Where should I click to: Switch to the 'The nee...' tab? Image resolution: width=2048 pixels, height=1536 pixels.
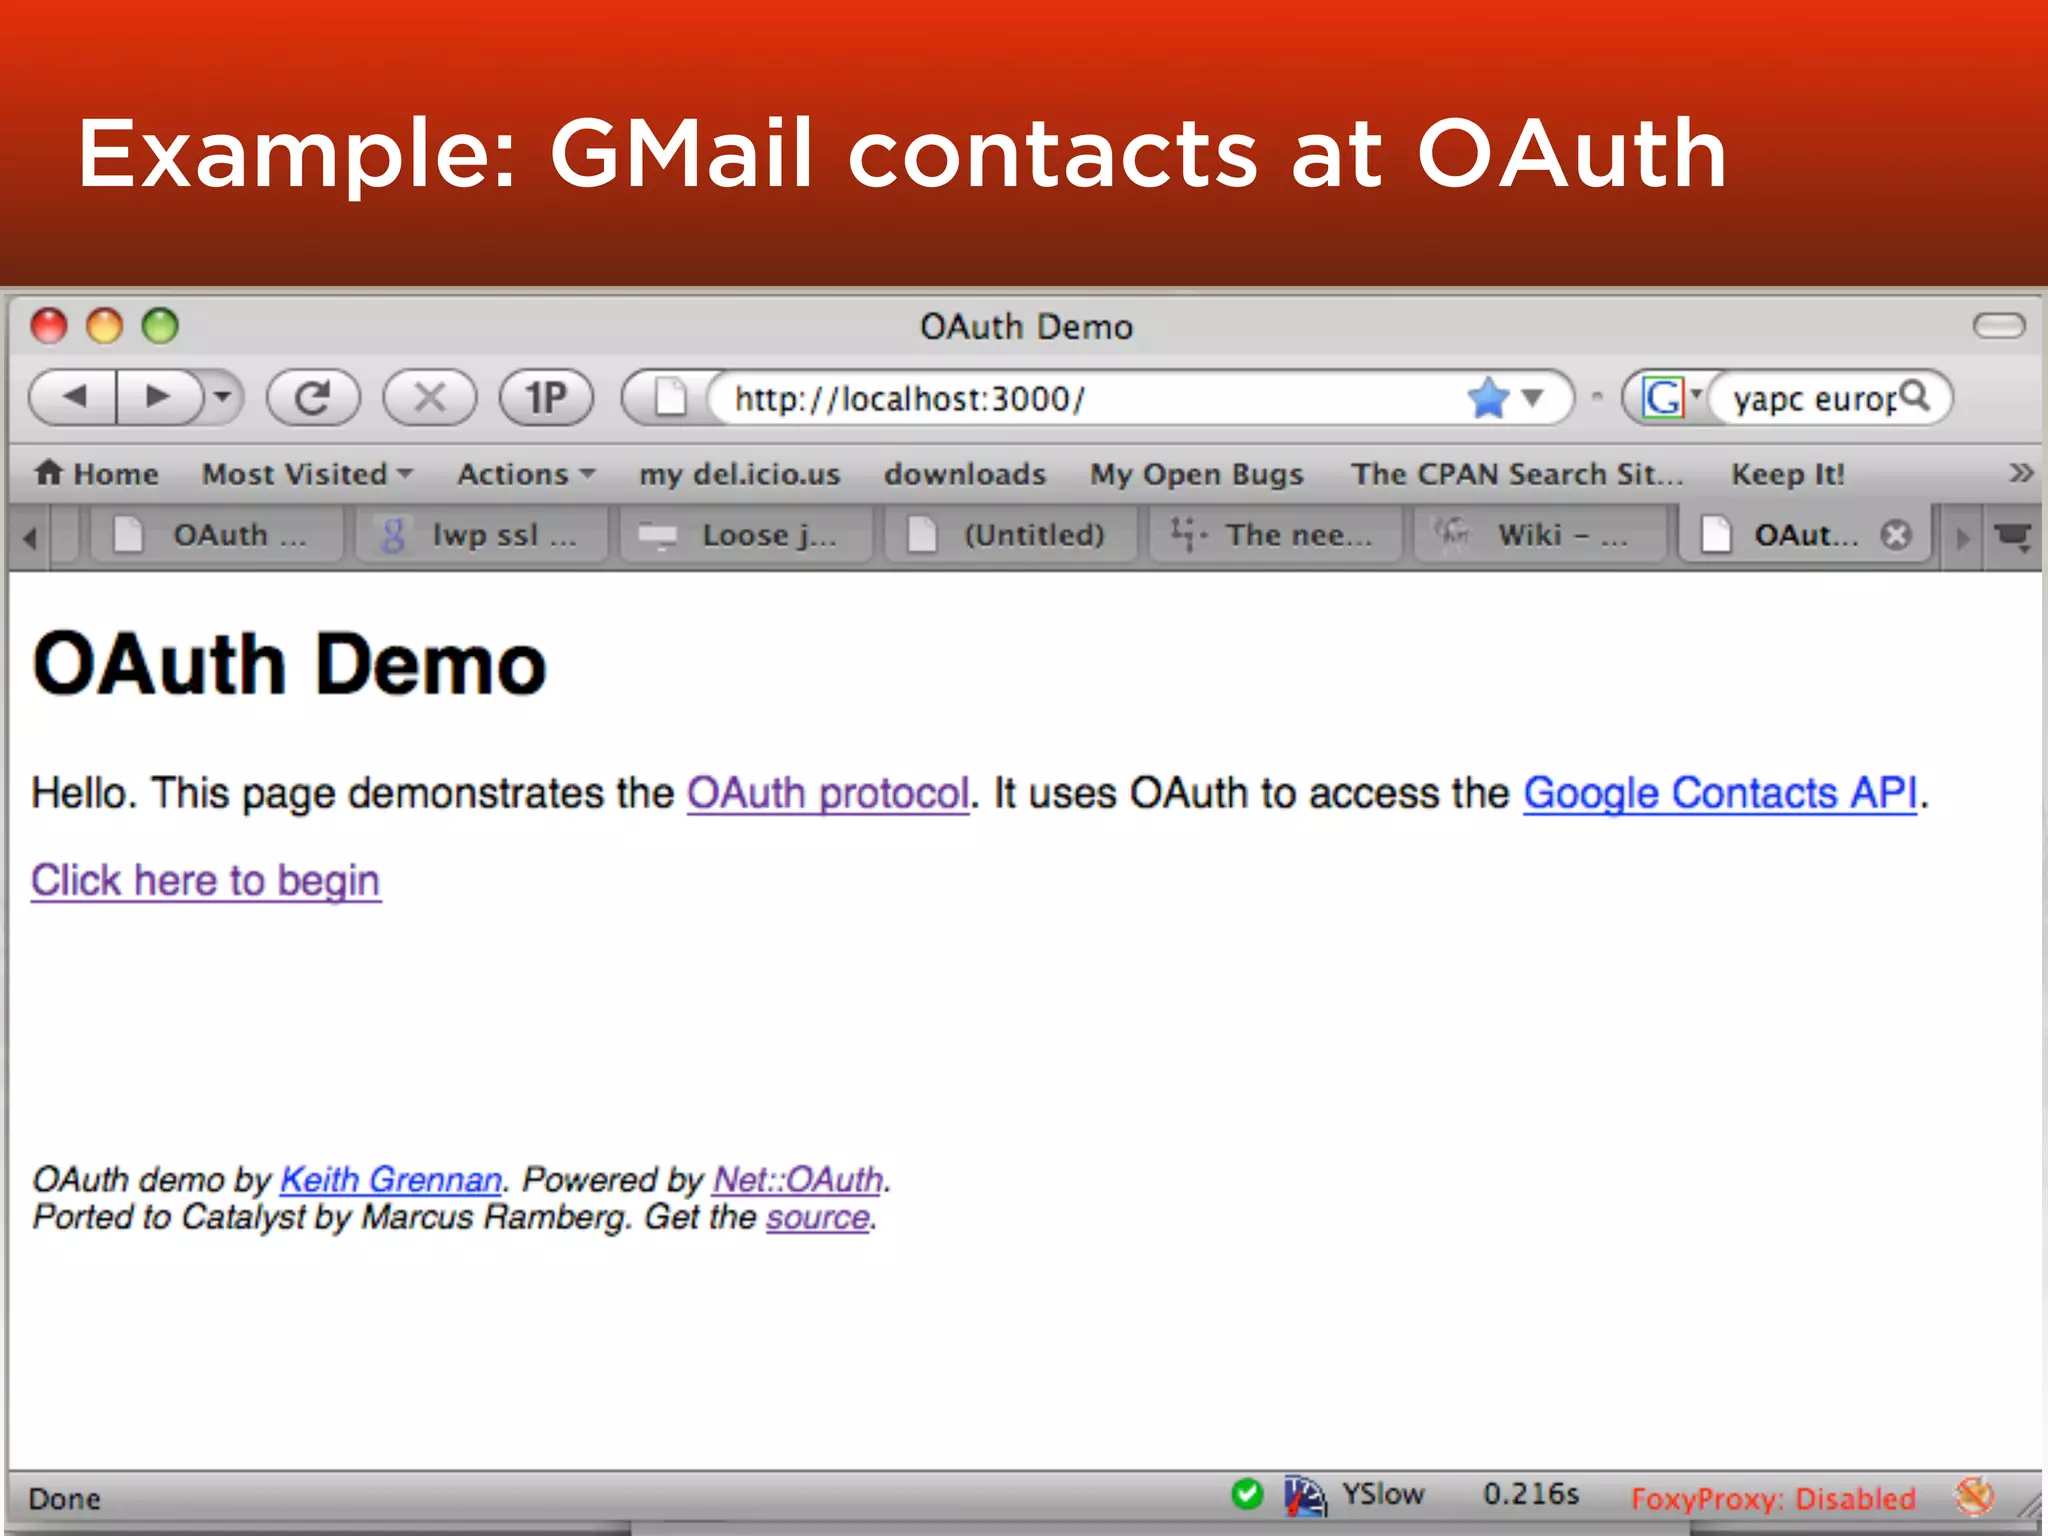(1275, 535)
